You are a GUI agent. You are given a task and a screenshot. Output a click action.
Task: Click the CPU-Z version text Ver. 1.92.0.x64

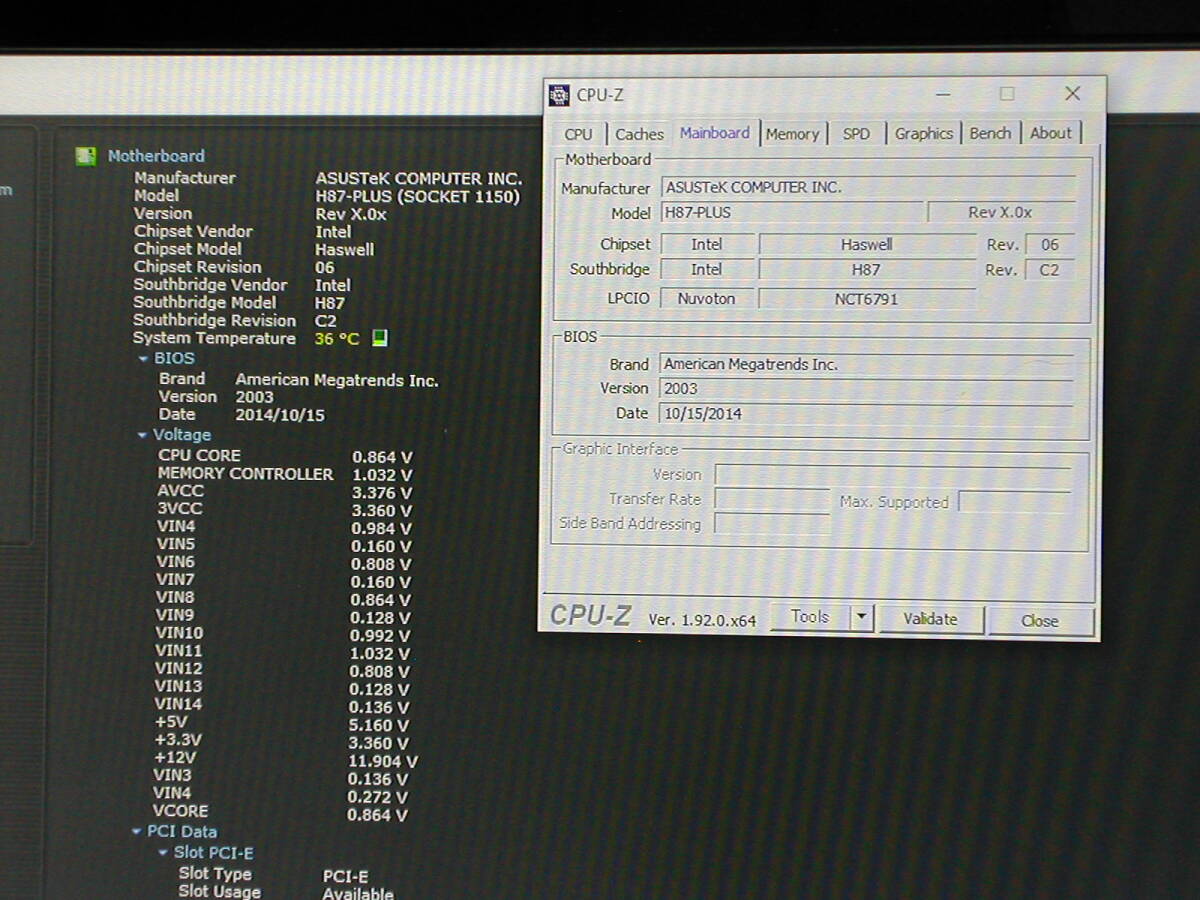point(702,621)
